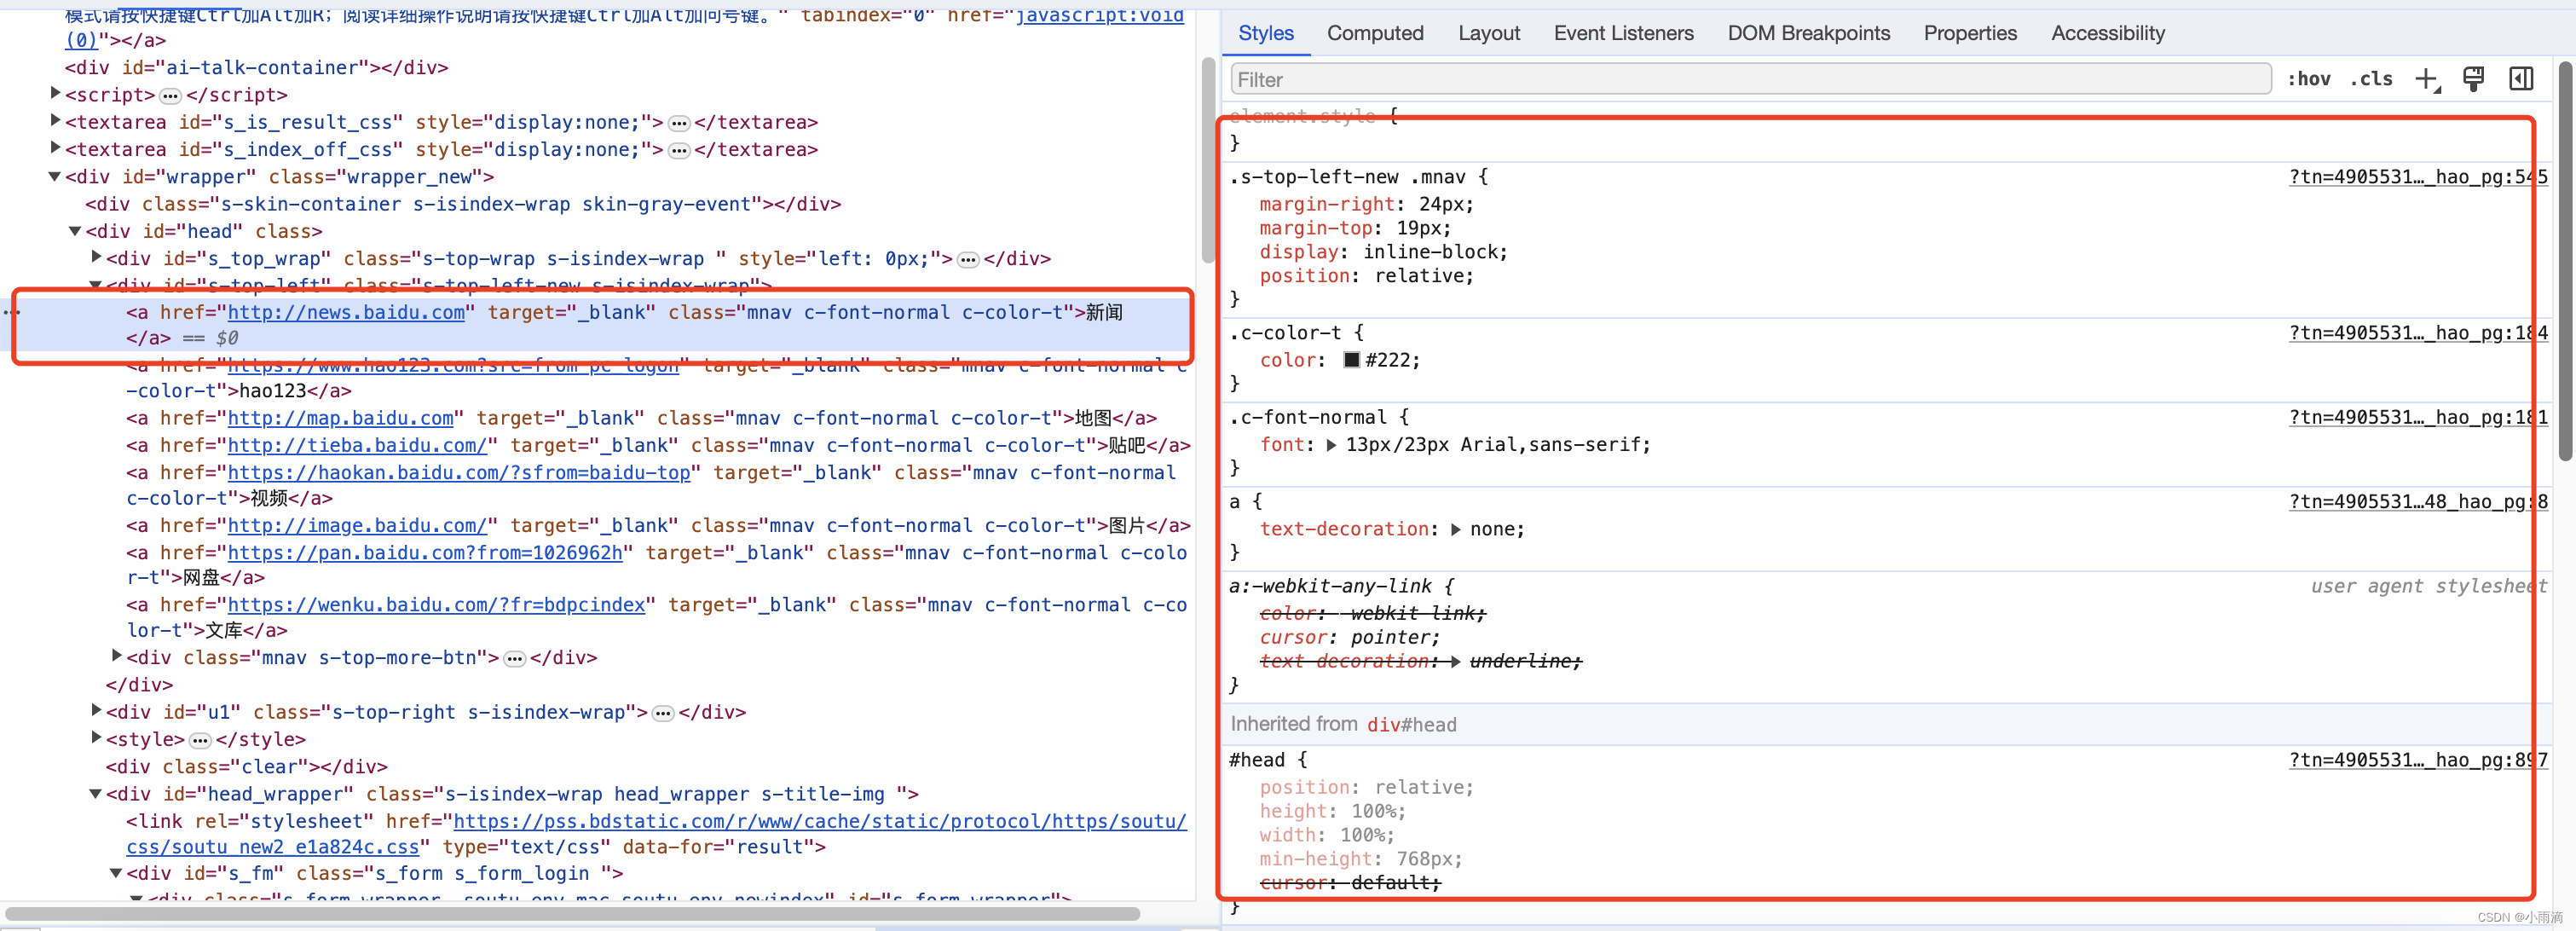
Task: Open source link for .s-top-left-new .mnav rule
Action: click(2418, 177)
